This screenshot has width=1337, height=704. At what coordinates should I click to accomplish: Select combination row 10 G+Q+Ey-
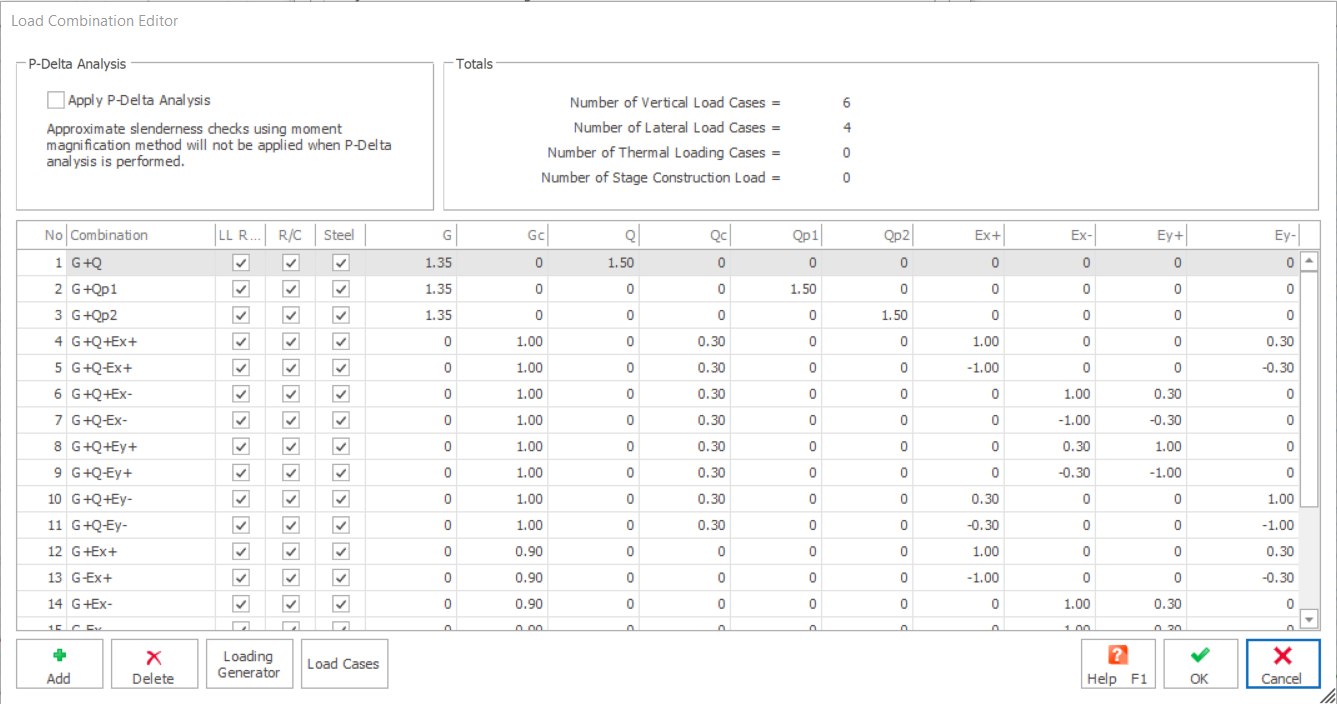coord(658,498)
